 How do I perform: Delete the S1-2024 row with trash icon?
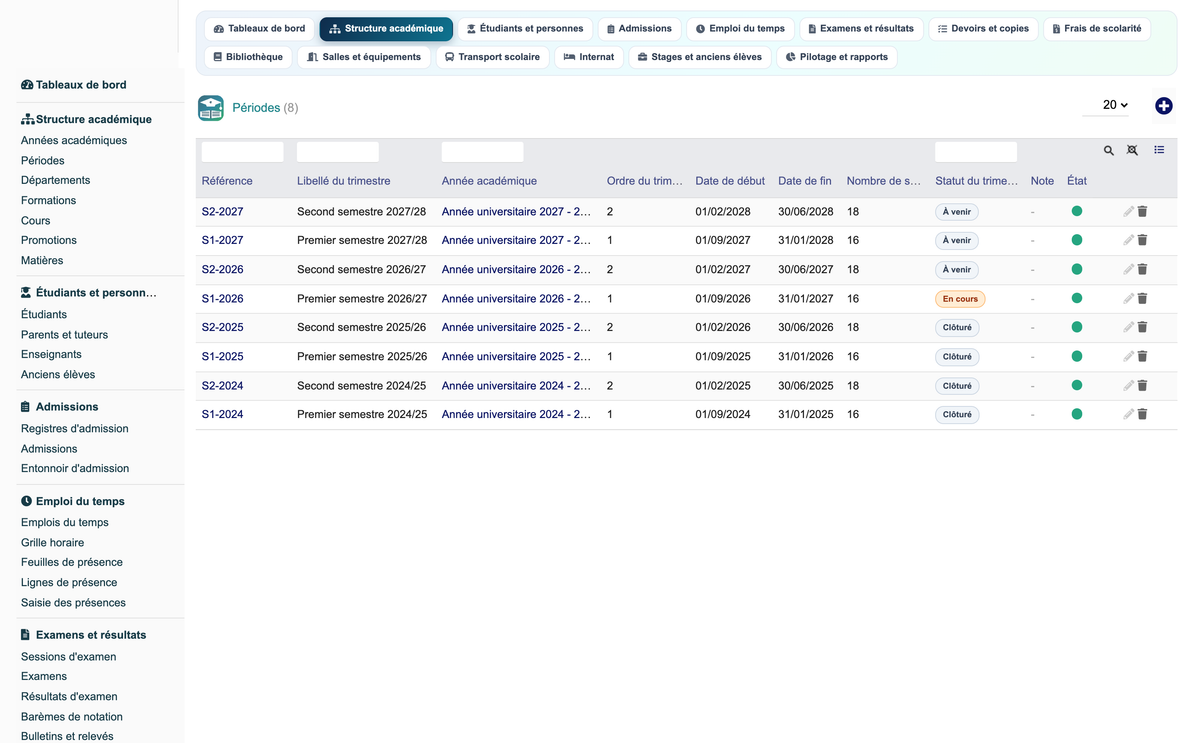click(x=1142, y=414)
